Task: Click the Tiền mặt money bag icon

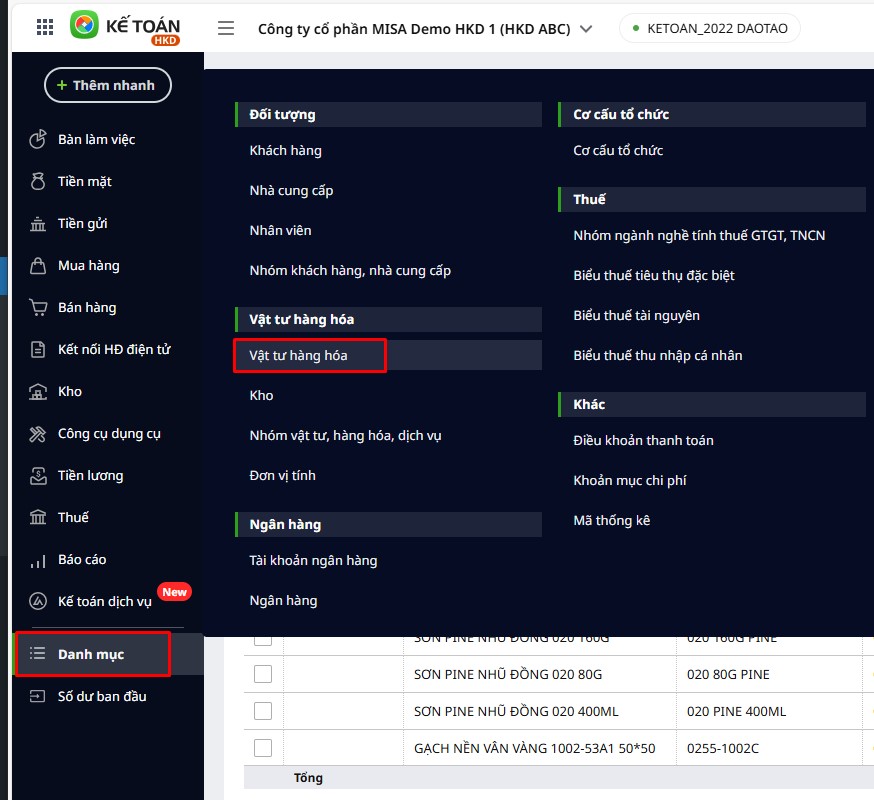Action: [x=38, y=182]
